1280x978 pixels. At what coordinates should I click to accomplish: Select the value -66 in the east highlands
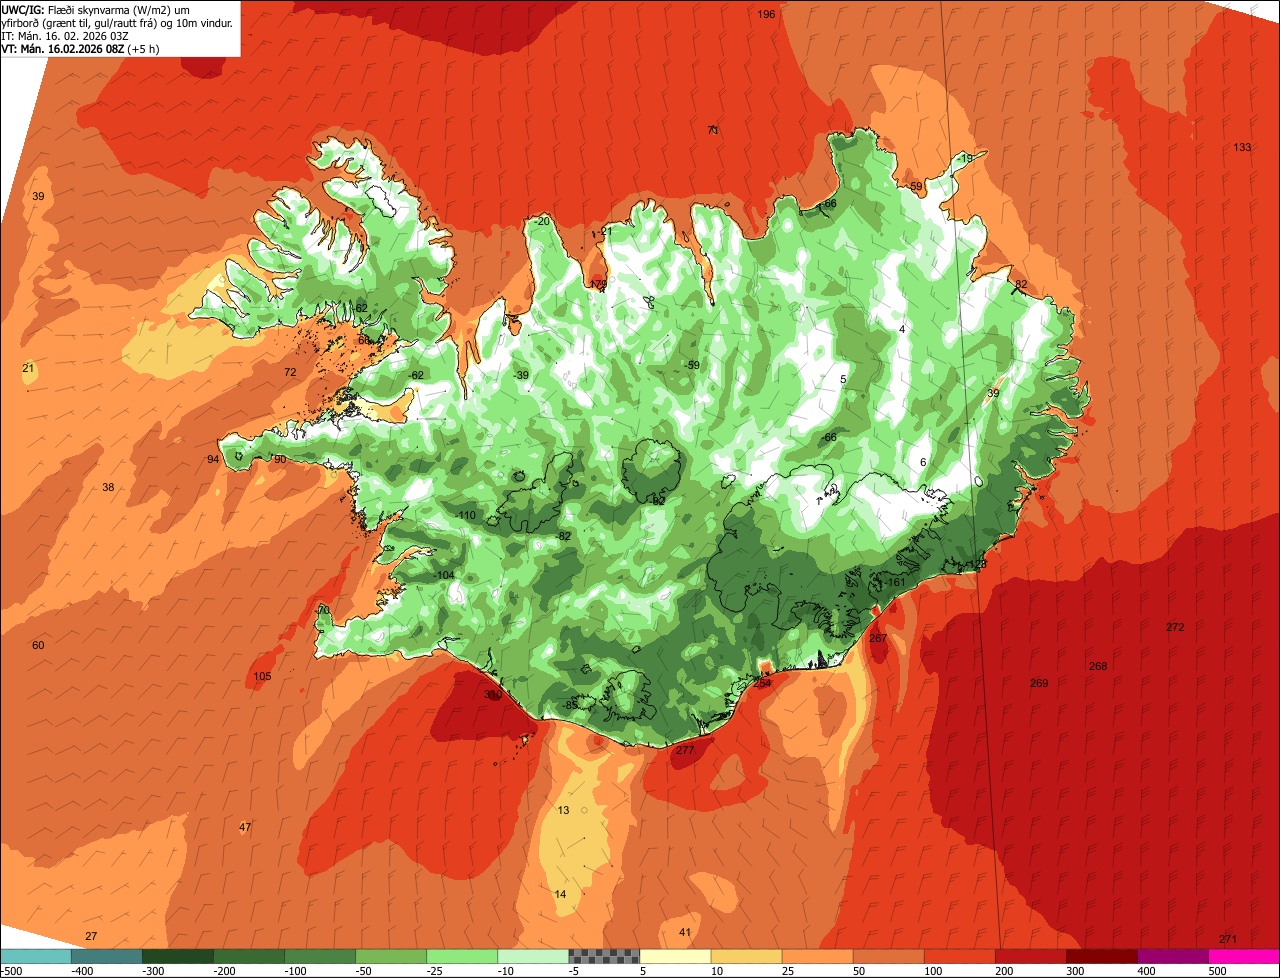(x=828, y=437)
